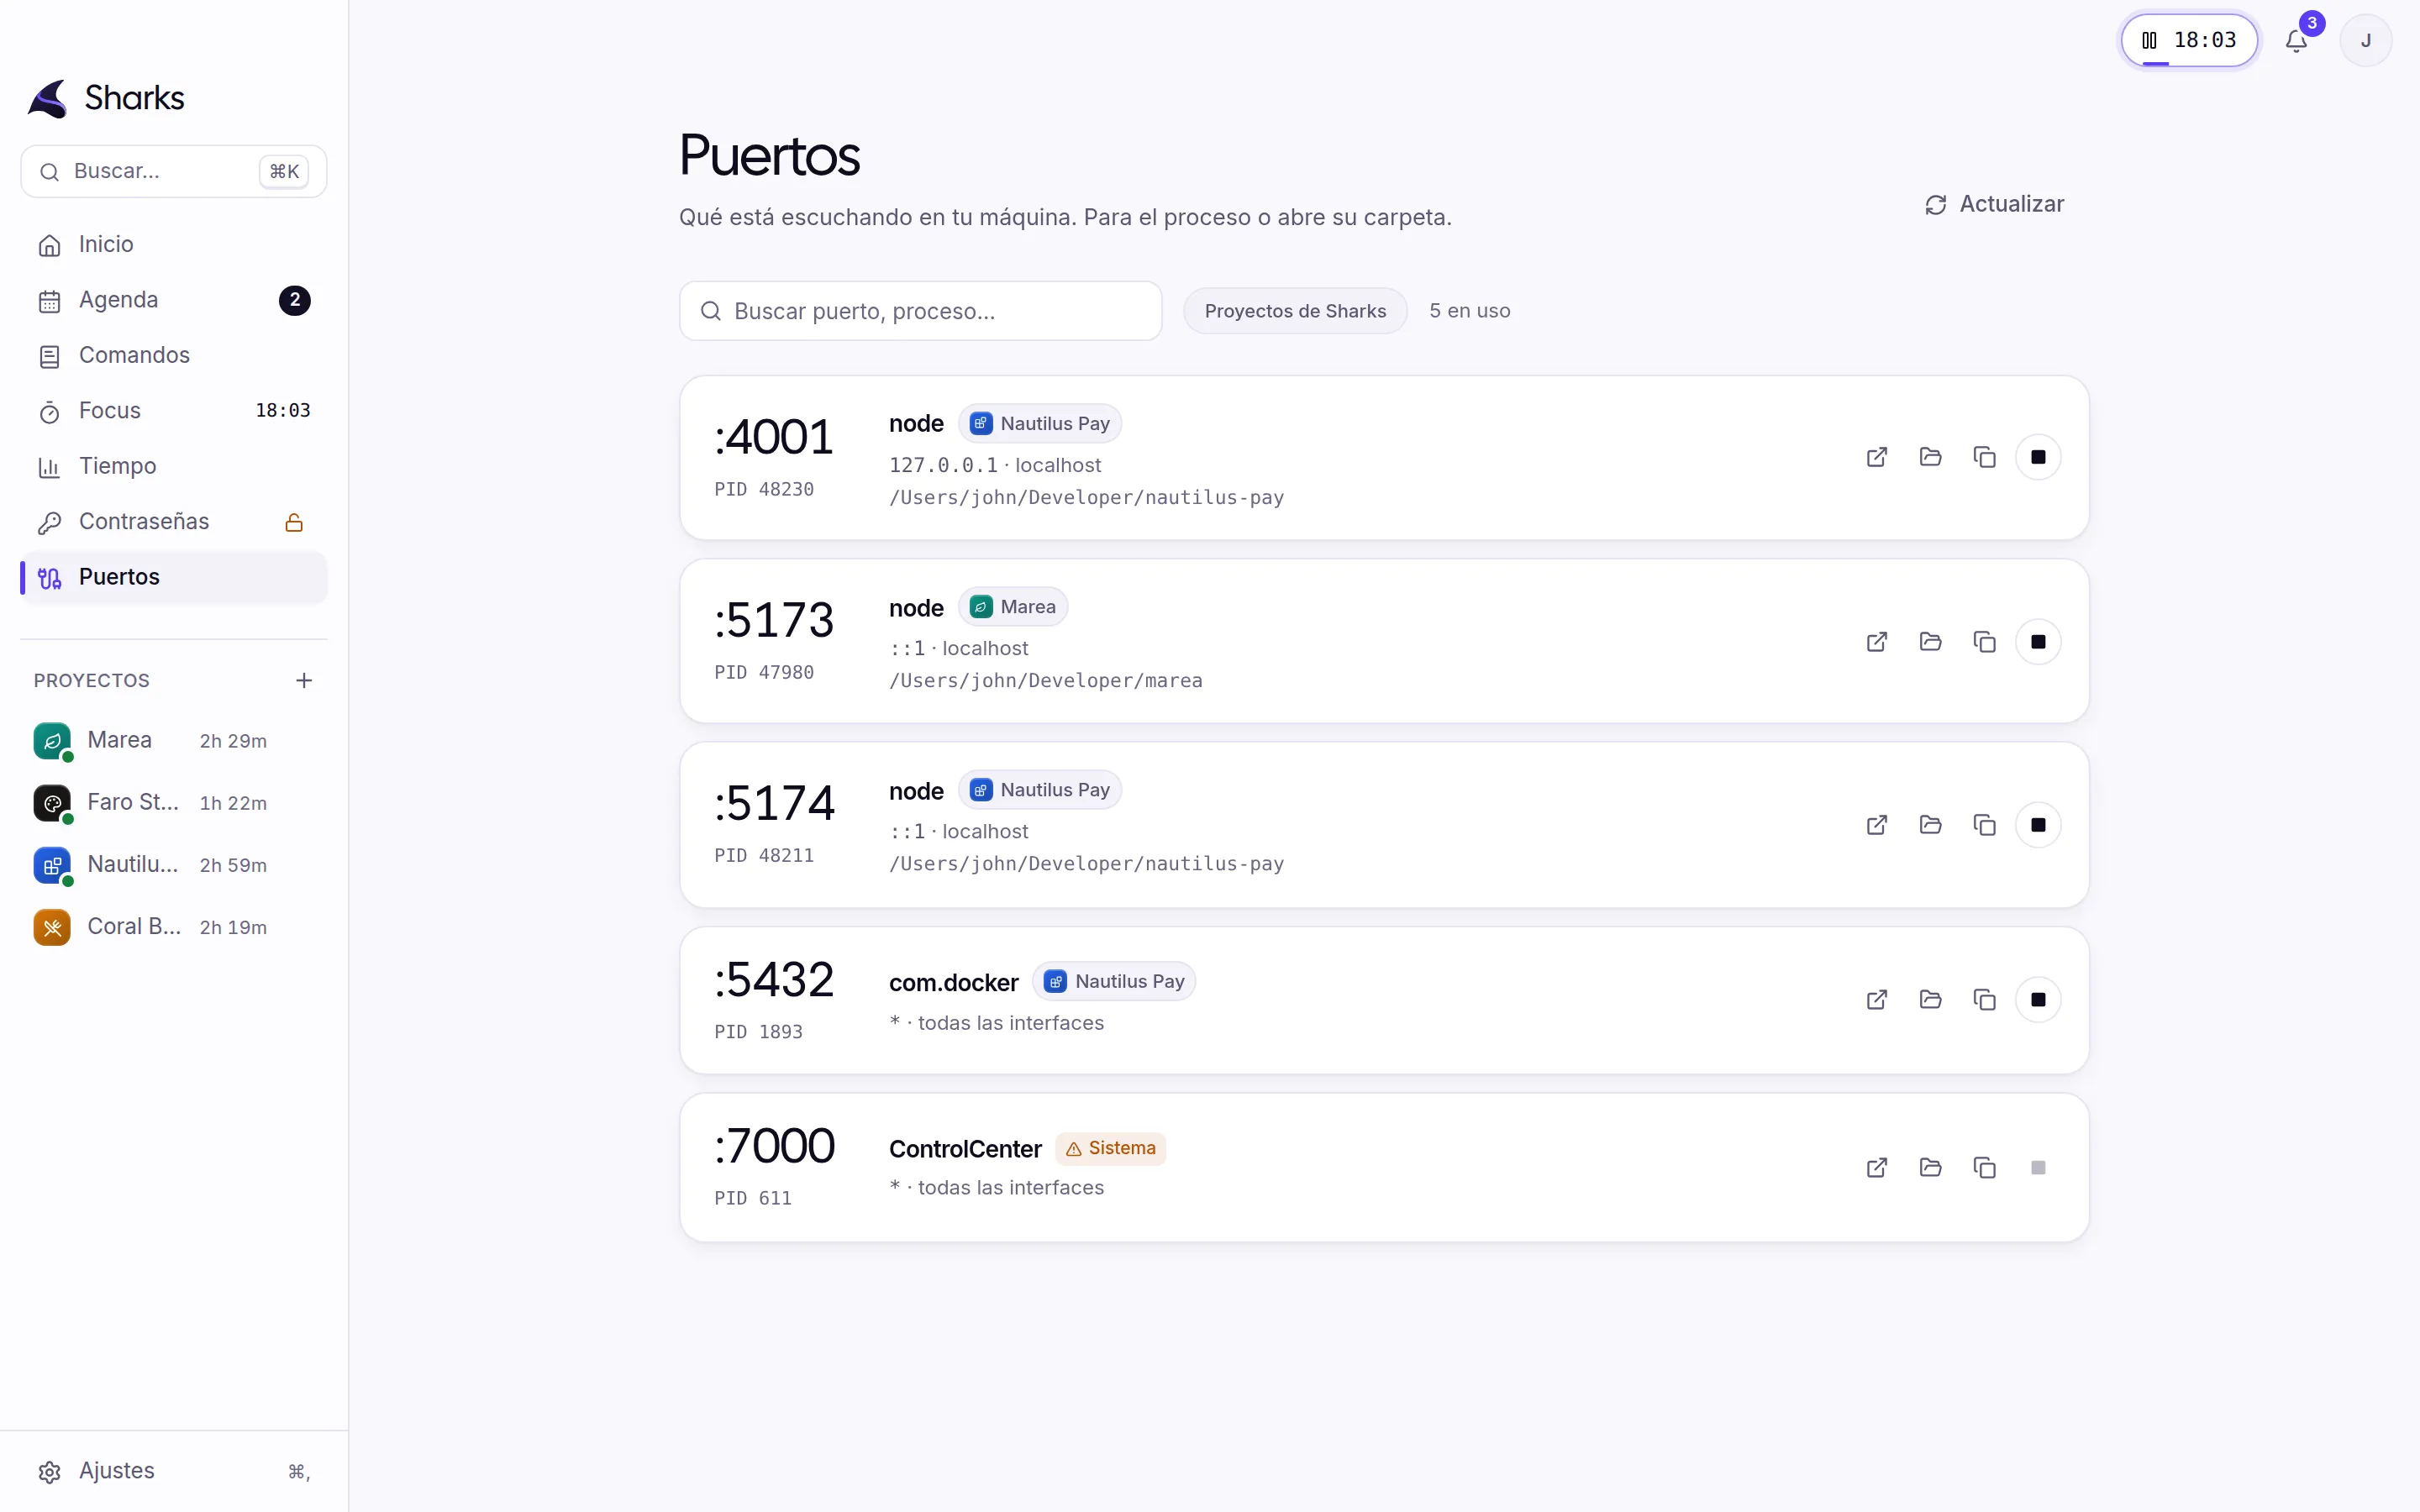2420x1512 pixels.
Task: Open the Tiempo section
Action: click(x=174, y=466)
